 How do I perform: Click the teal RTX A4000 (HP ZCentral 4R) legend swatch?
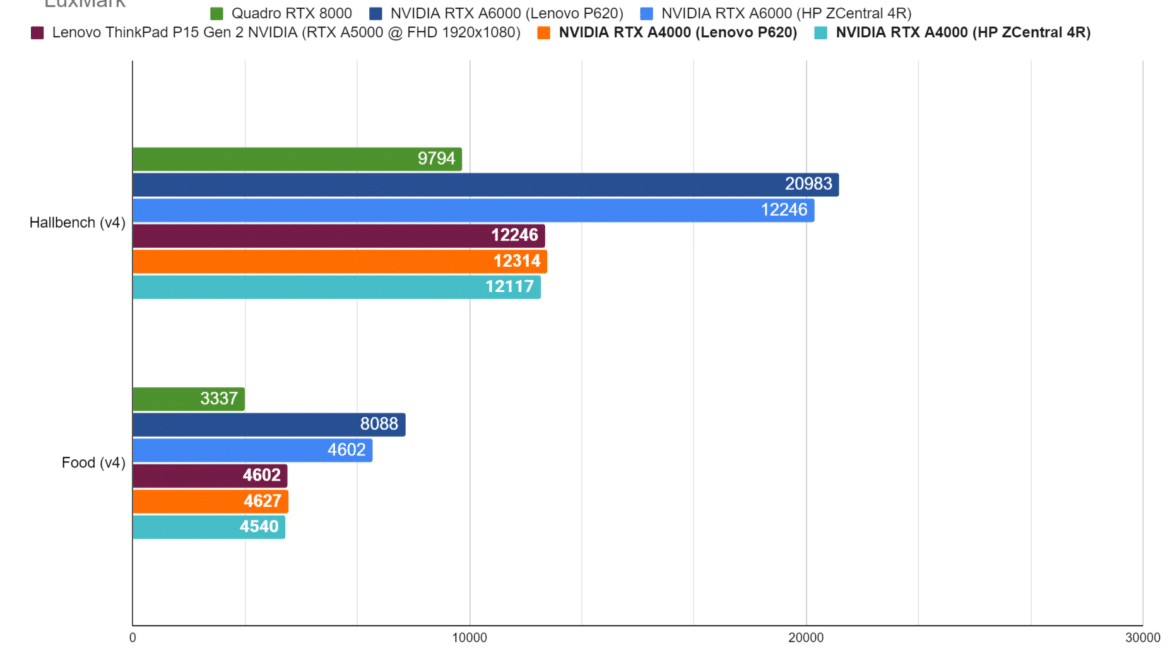(x=821, y=33)
